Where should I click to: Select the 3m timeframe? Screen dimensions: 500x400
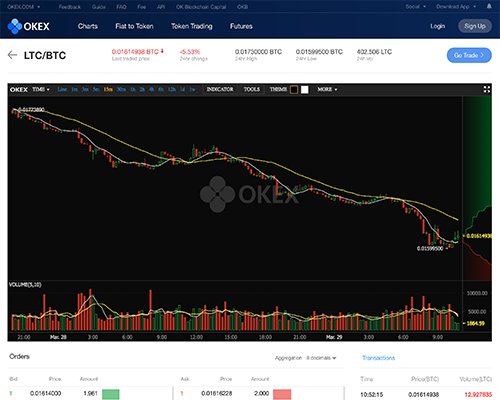[85, 89]
